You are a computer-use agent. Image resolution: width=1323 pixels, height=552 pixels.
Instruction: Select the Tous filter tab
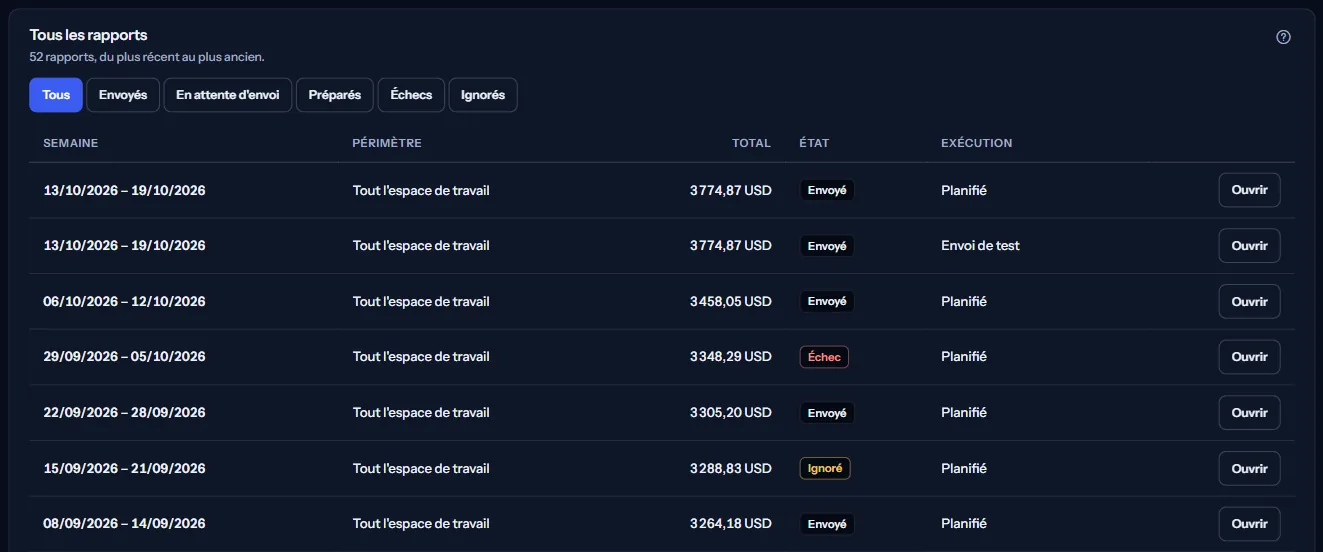click(x=56, y=95)
